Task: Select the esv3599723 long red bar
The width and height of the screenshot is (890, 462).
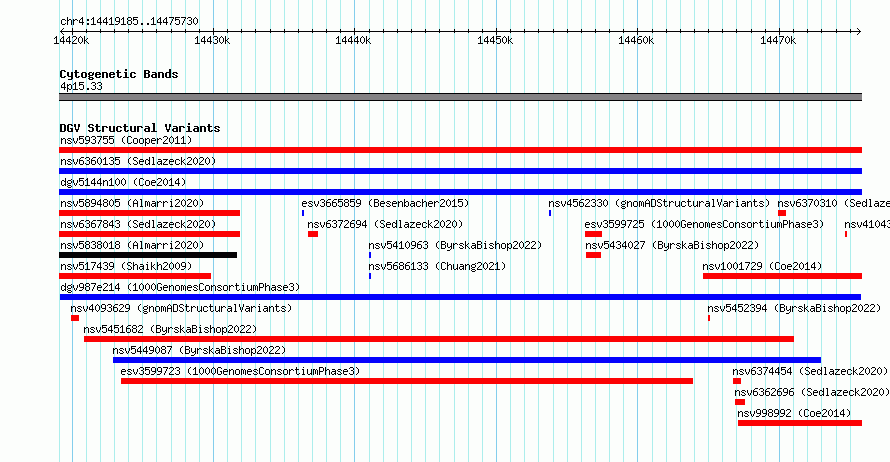Action: (x=407, y=381)
